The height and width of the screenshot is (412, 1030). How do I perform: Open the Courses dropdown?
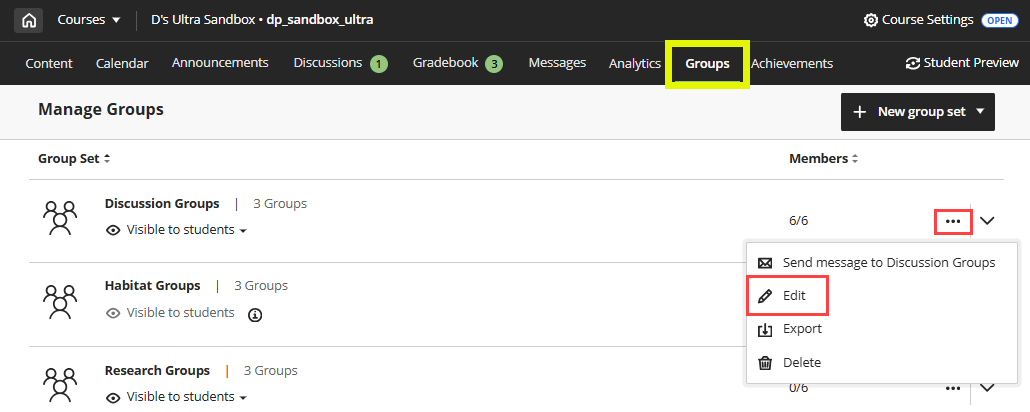(x=89, y=20)
